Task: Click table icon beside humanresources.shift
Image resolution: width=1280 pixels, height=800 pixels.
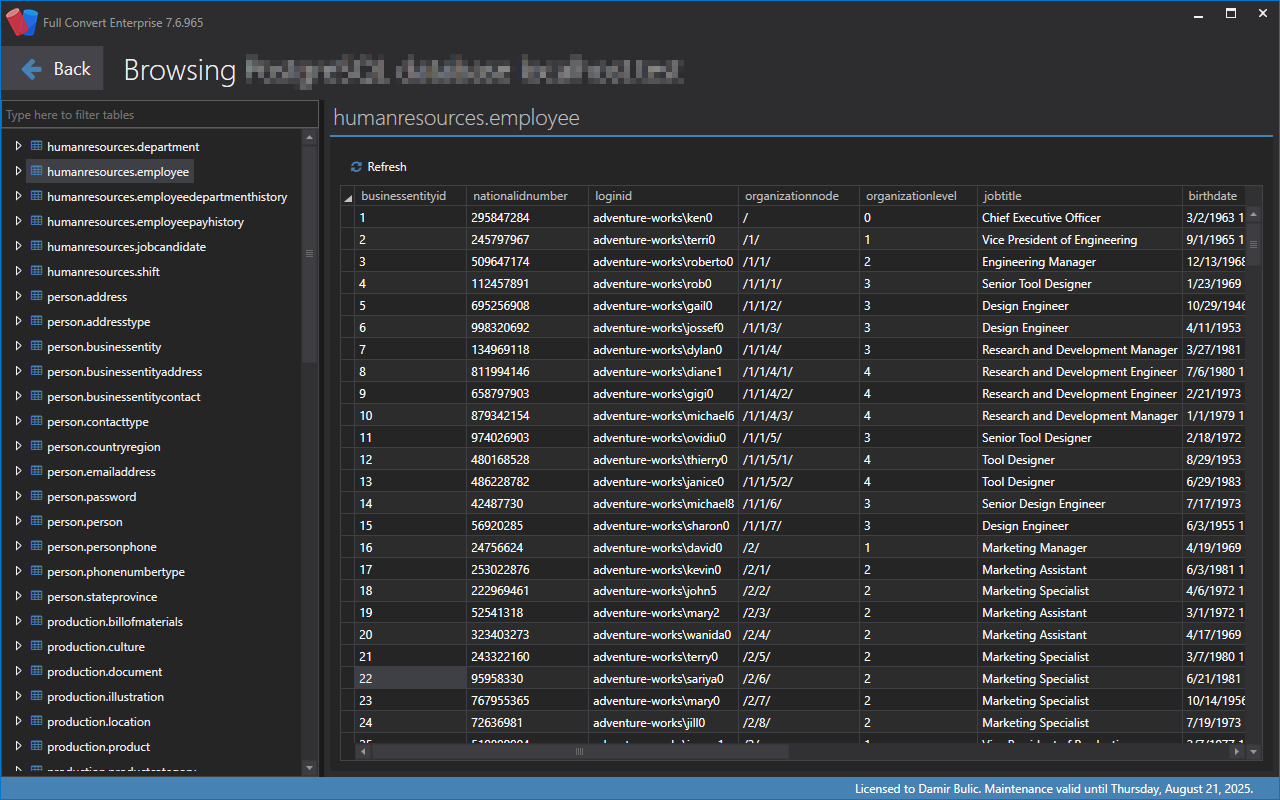Action: [x=36, y=271]
